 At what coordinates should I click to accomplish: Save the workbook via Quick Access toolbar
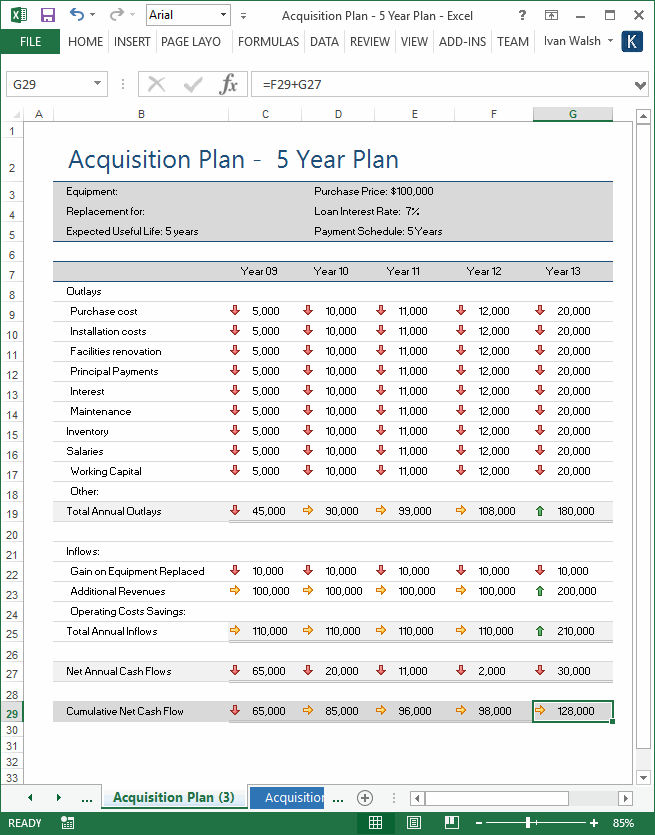pyautogui.click(x=47, y=13)
